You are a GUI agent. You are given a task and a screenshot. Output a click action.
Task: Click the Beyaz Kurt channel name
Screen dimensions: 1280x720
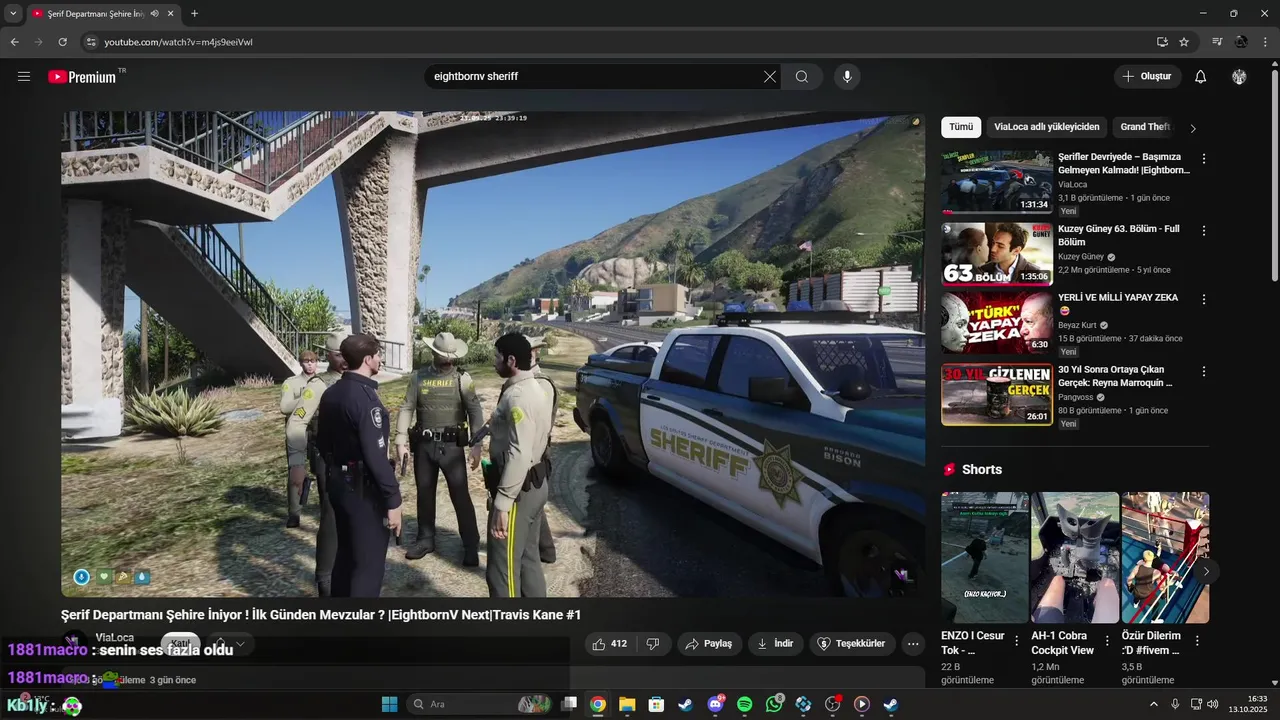[1077, 325]
